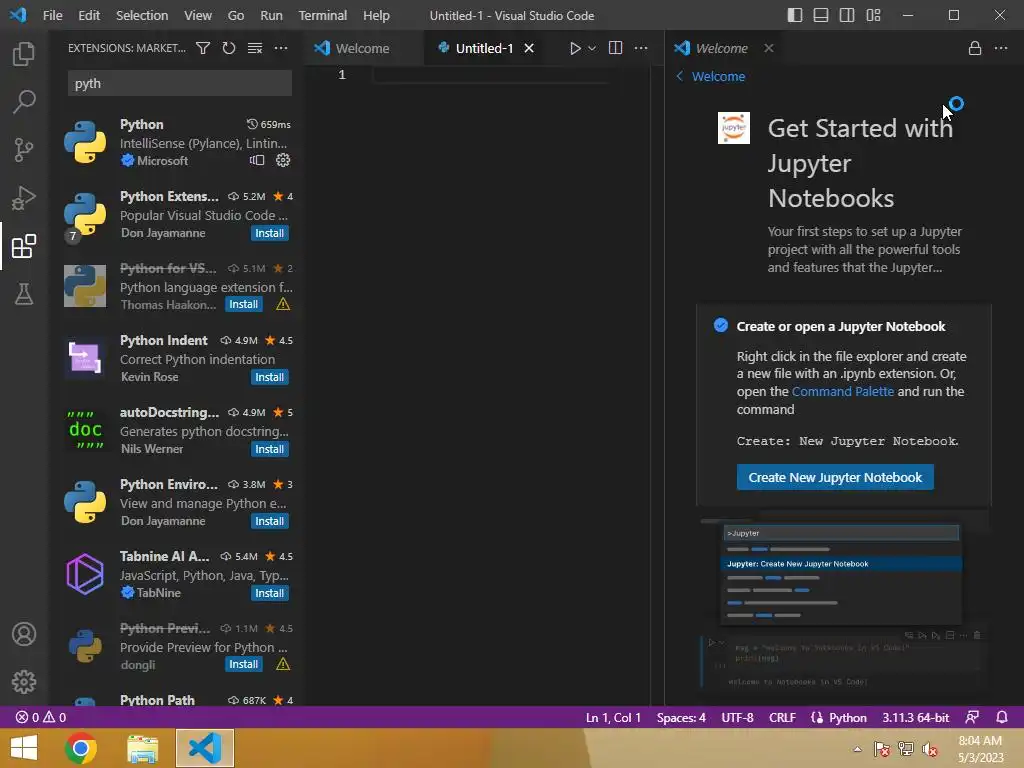Viewport: 1024px width, 768px height.
Task: Close the right Welcome tab
Action: click(x=769, y=48)
